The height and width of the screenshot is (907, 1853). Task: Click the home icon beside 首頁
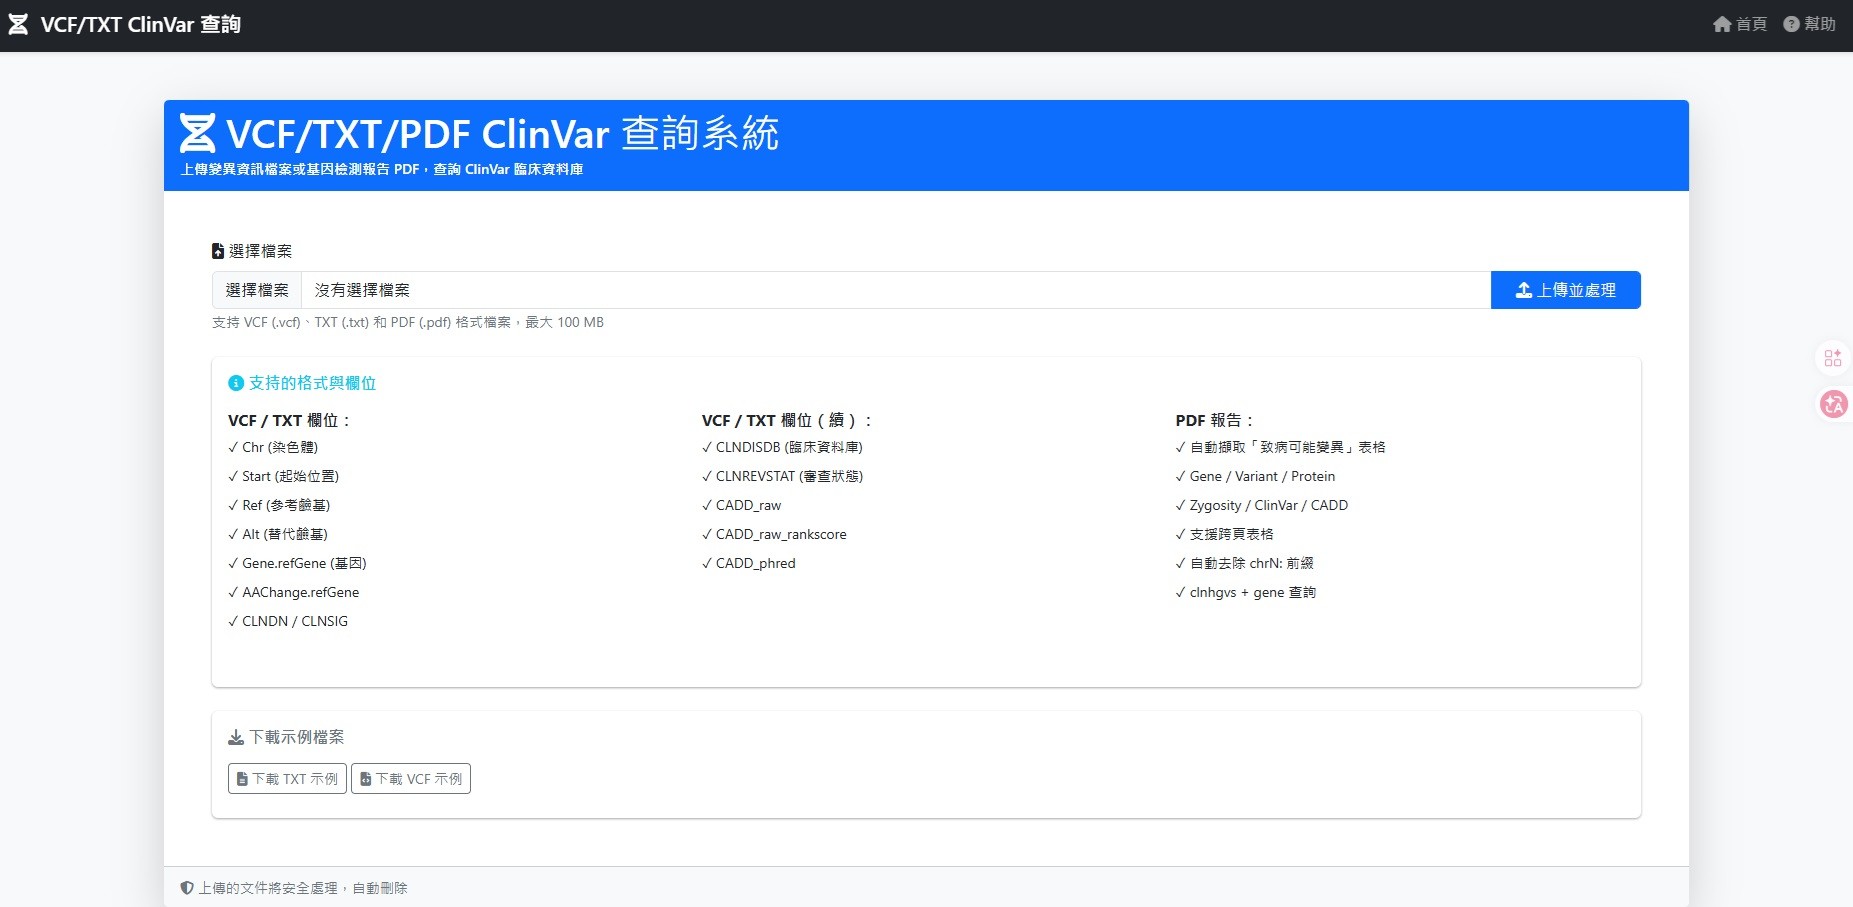click(1722, 24)
